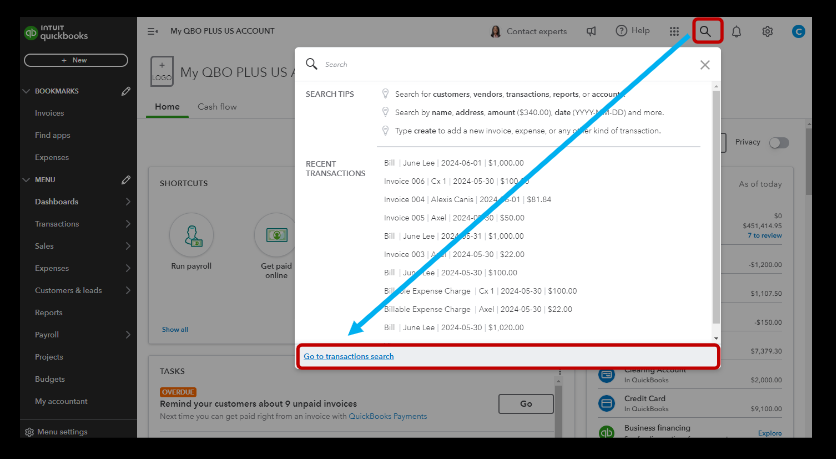Click the add logo placeholder
The width and height of the screenshot is (836, 459).
(162, 71)
